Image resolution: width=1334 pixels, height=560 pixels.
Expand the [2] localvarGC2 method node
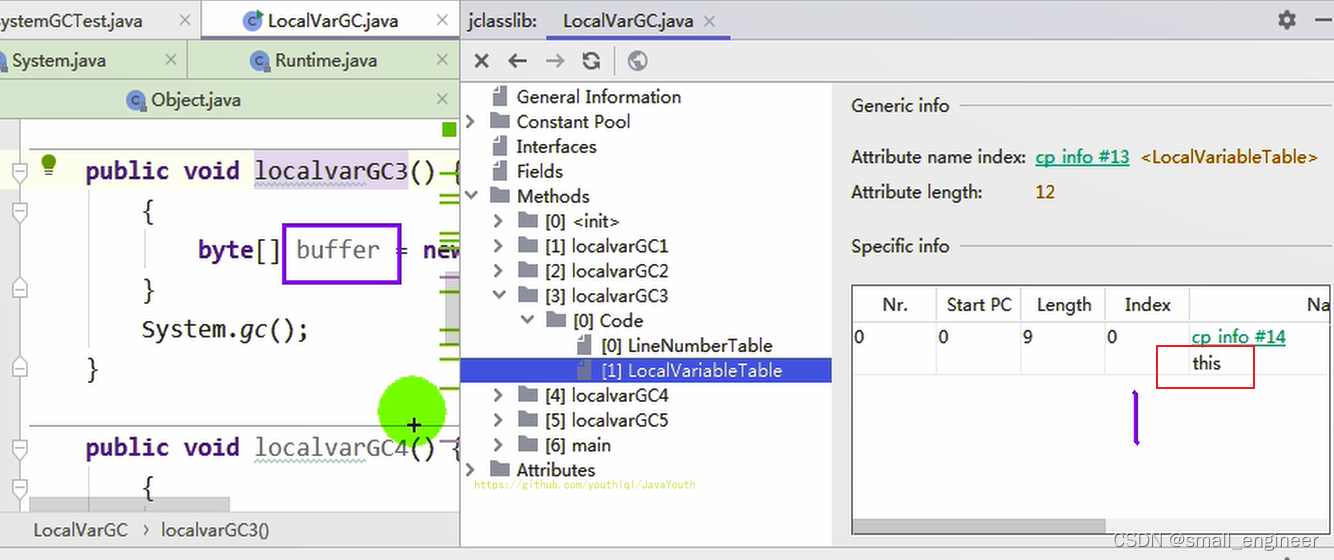[499, 271]
